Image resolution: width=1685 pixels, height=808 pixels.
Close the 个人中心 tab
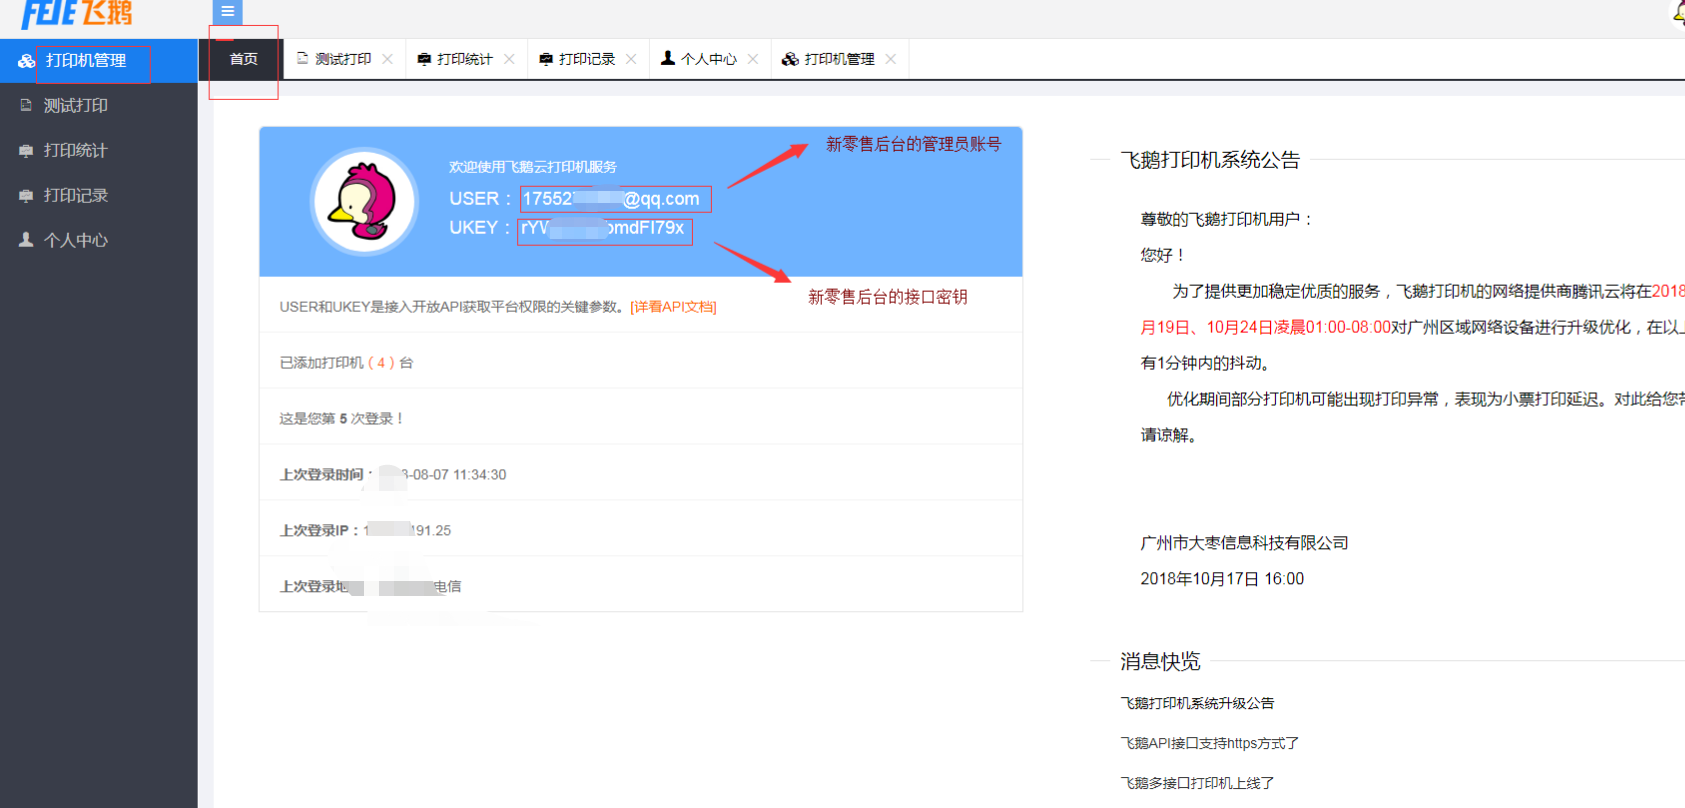coord(753,59)
